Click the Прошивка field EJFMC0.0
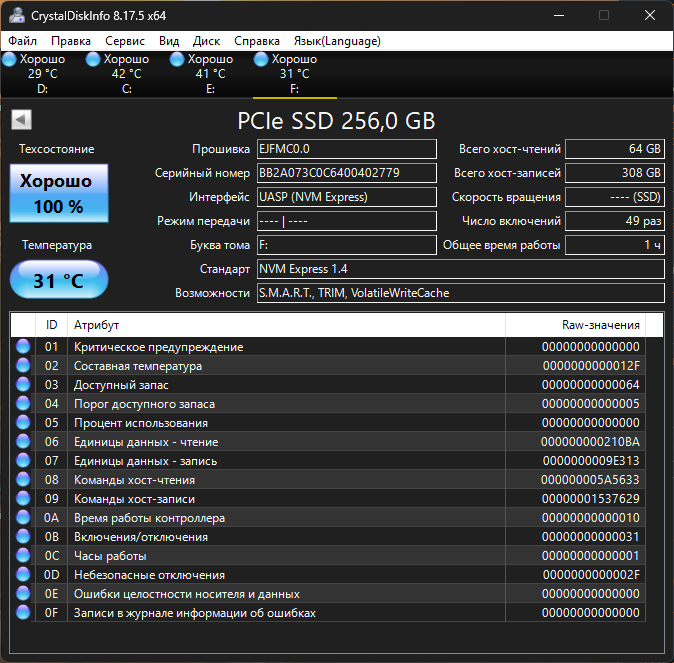674x663 pixels. coord(346,149)
